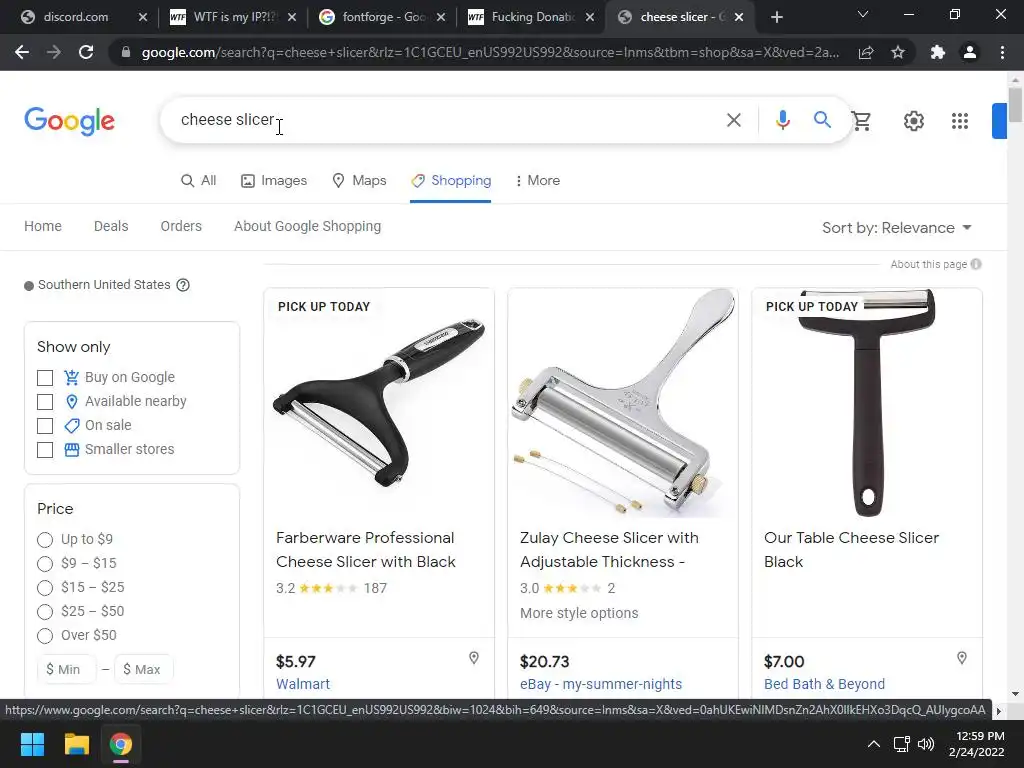Open Google settings gear icon

pos(914,121)
